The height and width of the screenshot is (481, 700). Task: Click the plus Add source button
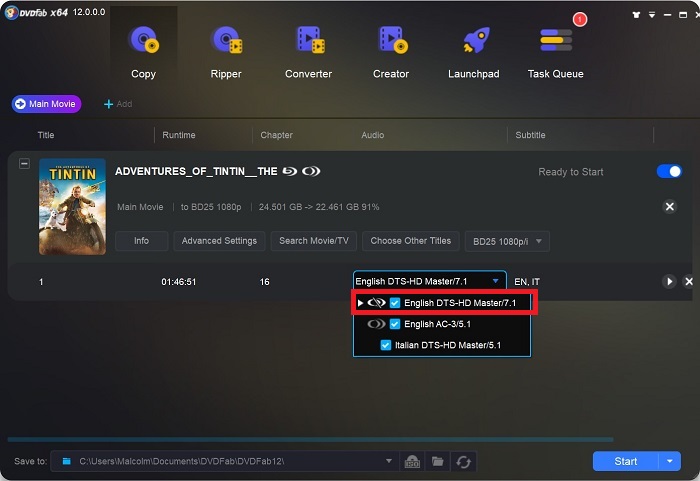coord(118,104)
